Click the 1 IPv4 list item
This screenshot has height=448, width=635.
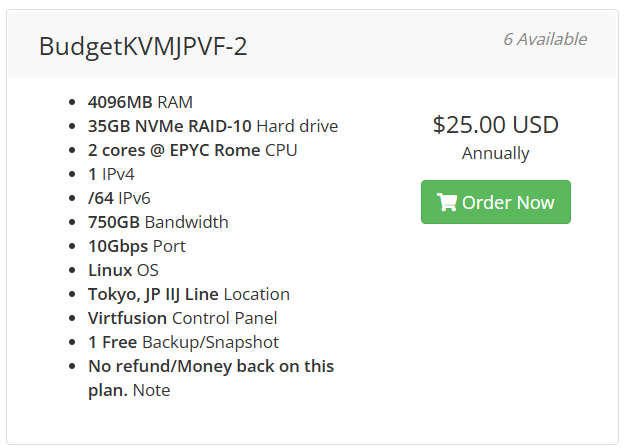(112, 174)
